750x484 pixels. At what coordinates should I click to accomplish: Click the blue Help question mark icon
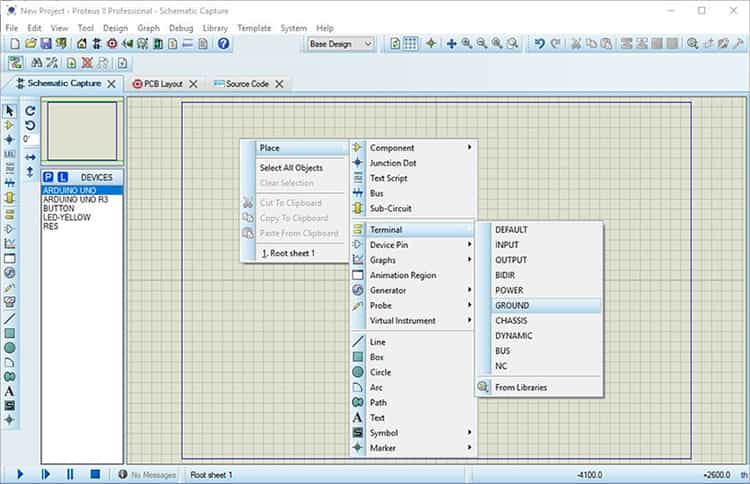click(x=223, y=44)
